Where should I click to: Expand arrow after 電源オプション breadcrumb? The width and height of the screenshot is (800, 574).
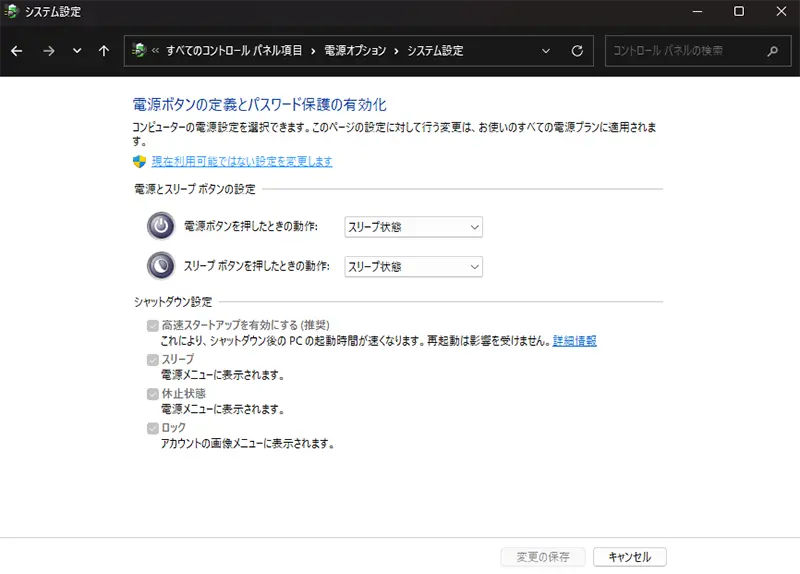396,51
